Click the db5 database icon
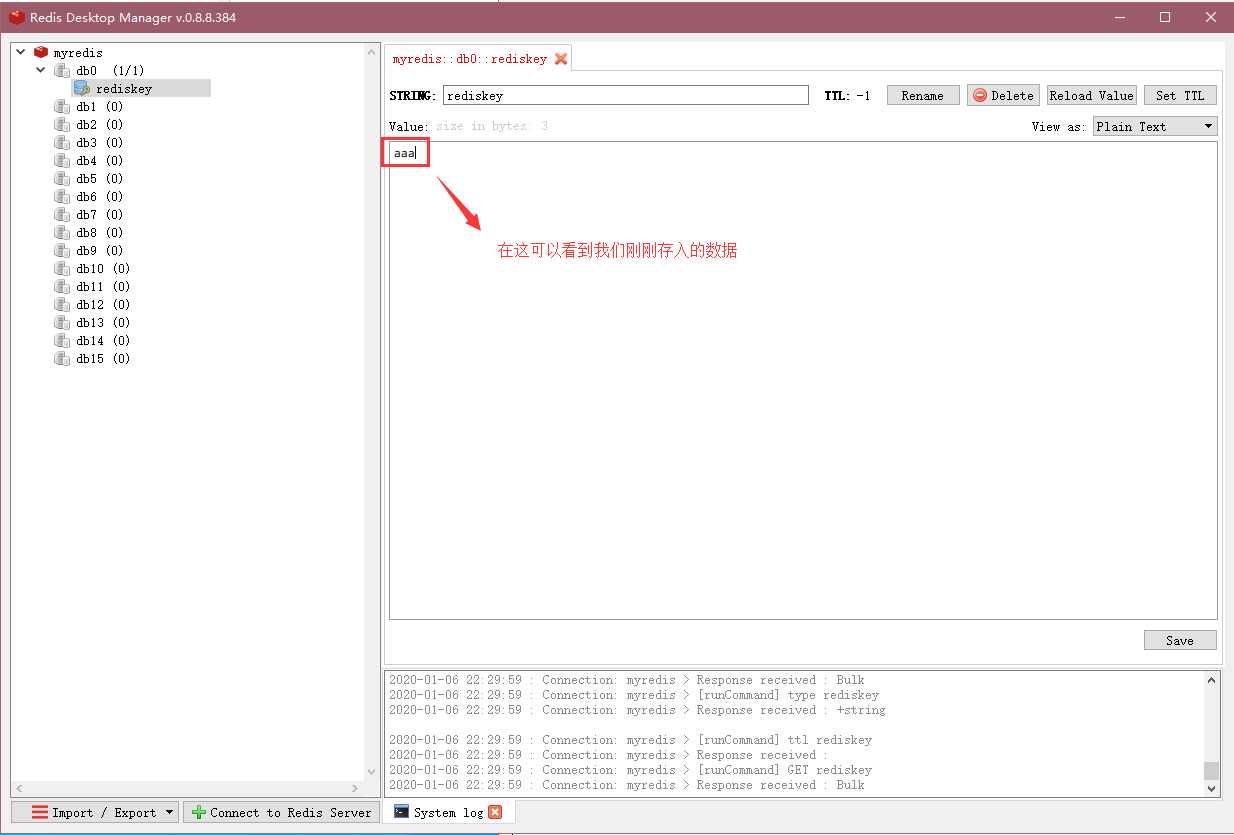Viewport: 1234px width, 835px height. [62, 178]
